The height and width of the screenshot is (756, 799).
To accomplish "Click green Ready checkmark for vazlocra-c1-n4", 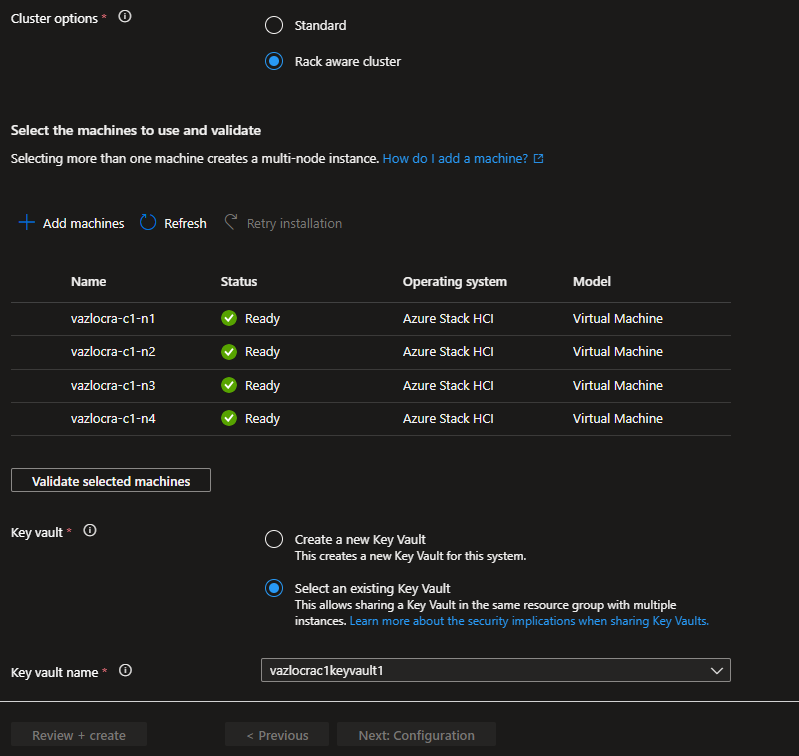I will (229, 419).
